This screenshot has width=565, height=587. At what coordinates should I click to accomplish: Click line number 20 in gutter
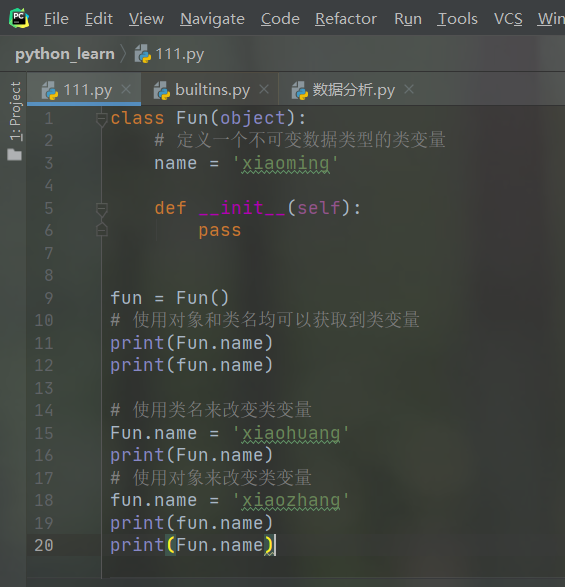[44, 545]
